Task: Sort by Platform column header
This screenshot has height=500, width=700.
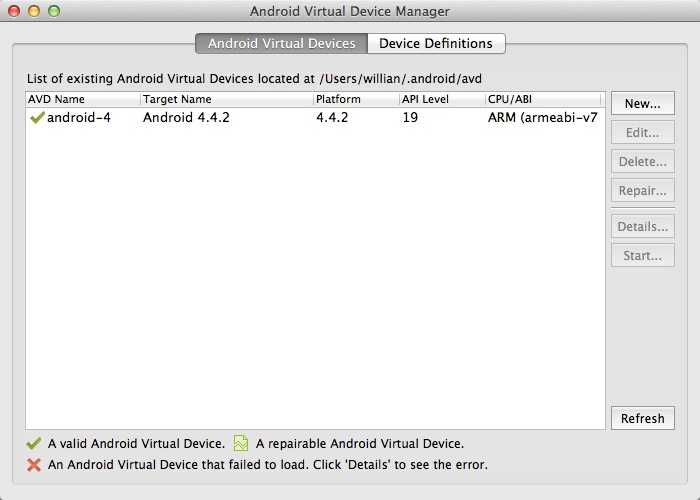Action: coord(356,99)
